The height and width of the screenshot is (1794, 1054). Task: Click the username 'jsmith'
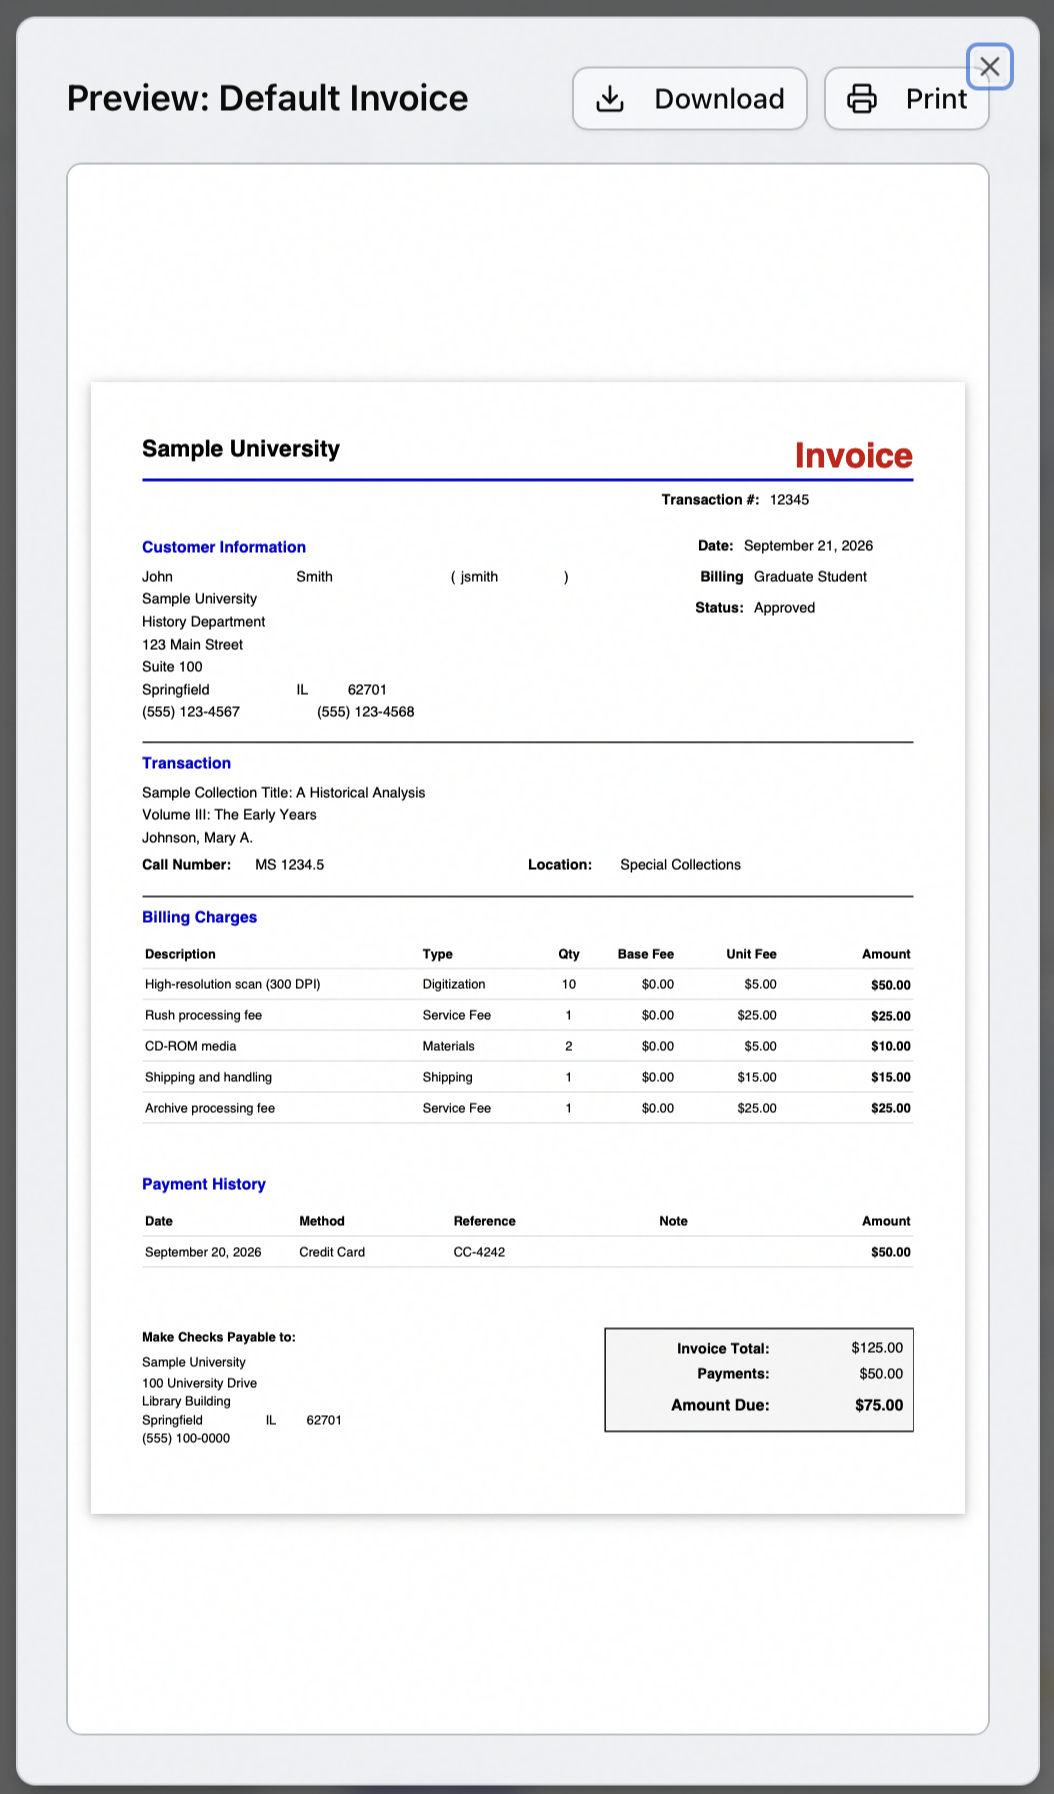pos(479,576)
